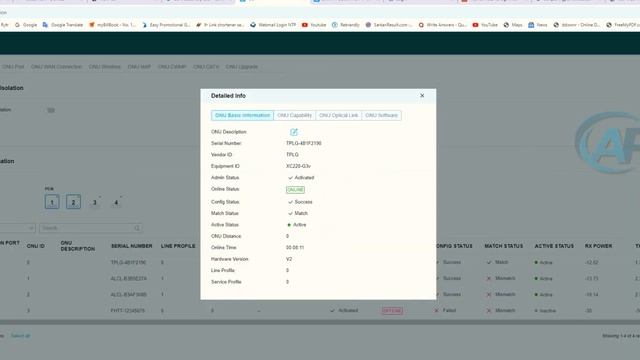Close the Detailed Info dialog

(x=422, y=96)
